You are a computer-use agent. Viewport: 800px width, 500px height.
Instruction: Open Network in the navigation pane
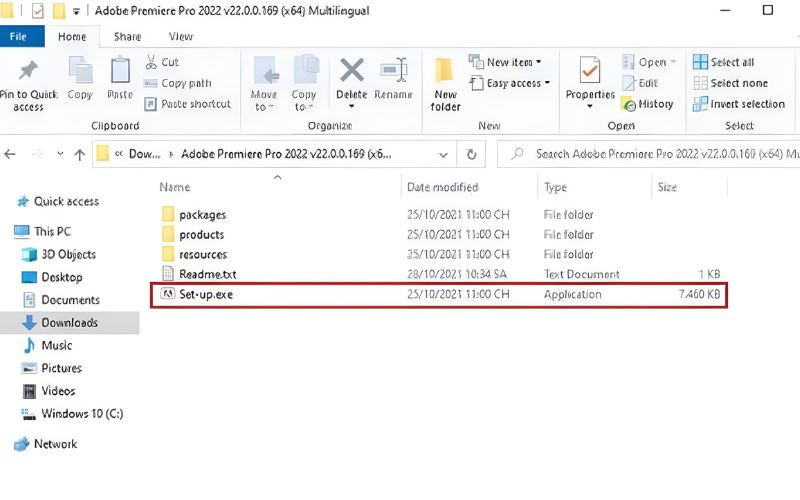tap(46, 444)
